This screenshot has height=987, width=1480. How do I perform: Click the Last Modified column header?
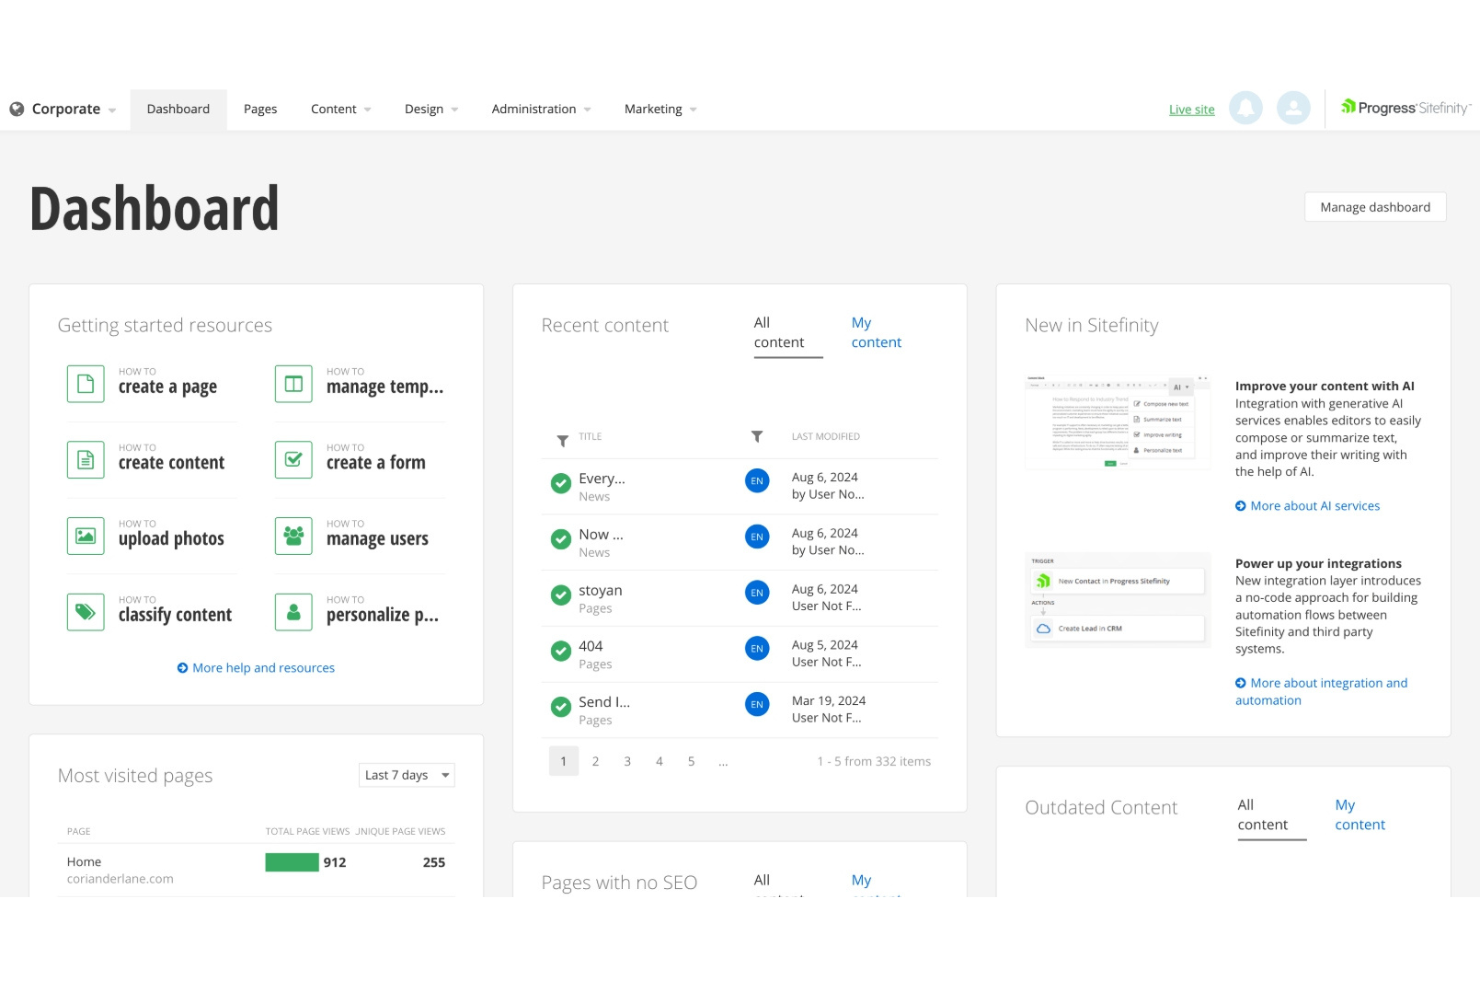coord(826,437)
